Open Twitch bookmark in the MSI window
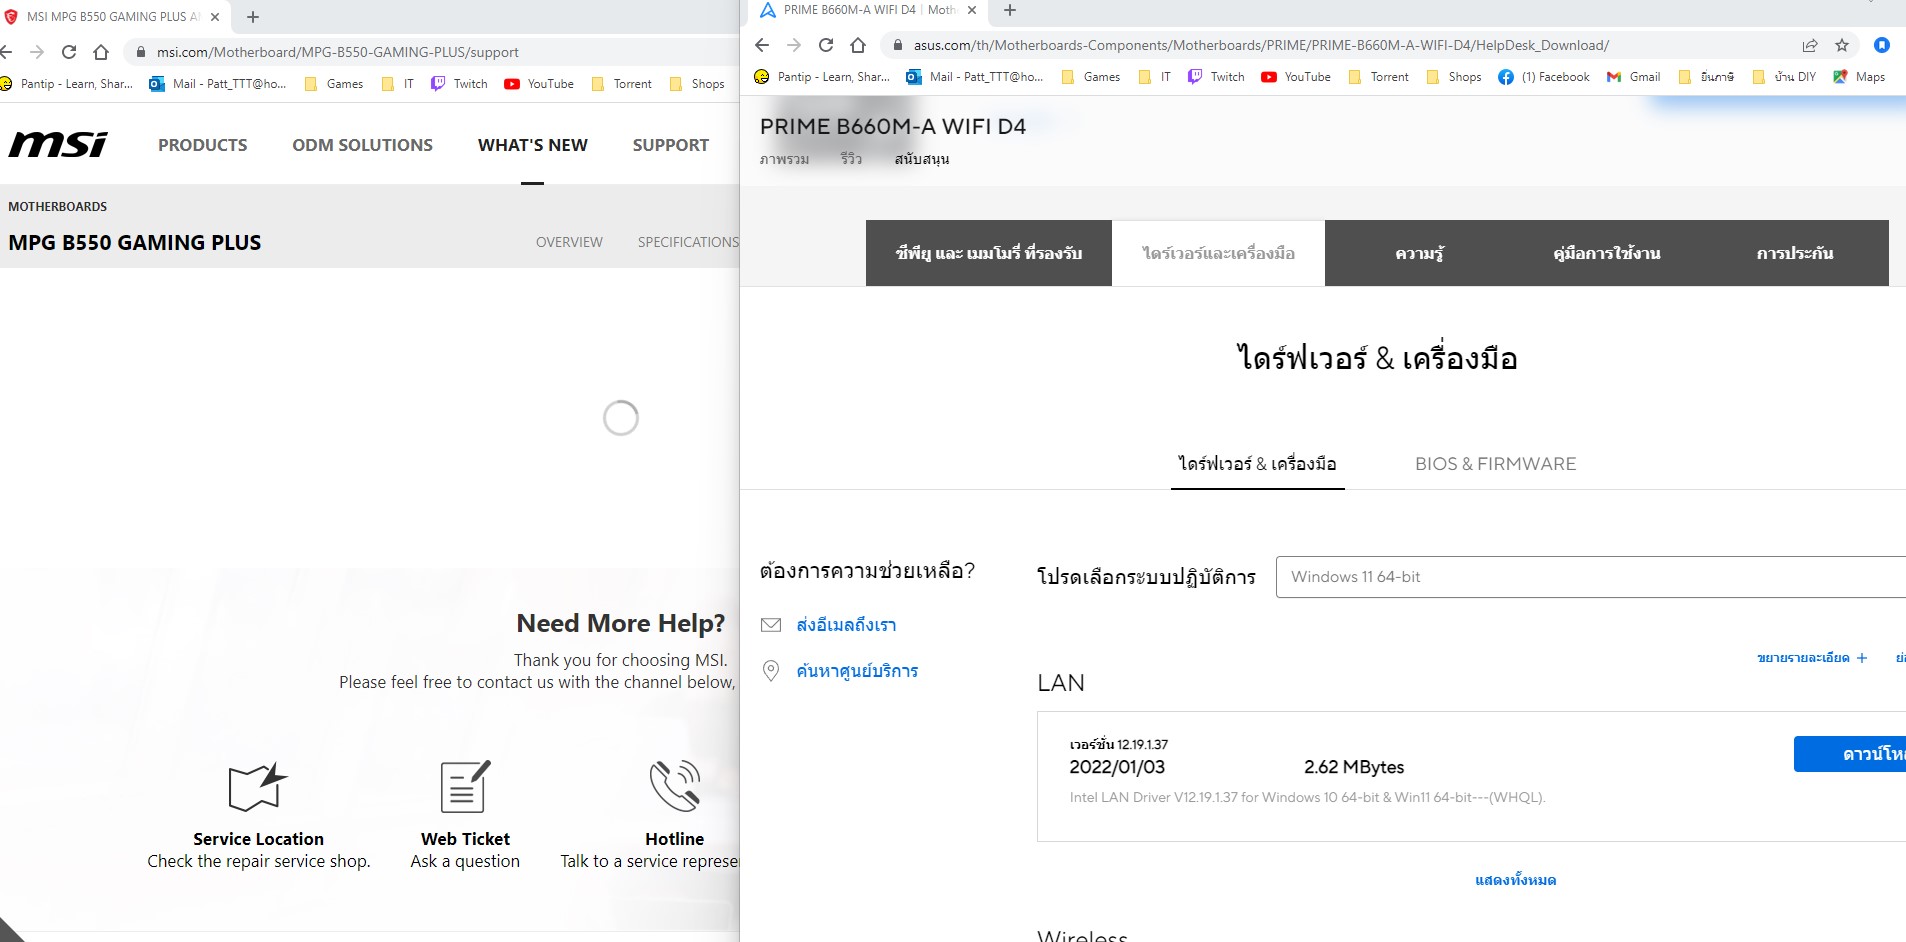The image size is (1906, 942). click(459, 84)
